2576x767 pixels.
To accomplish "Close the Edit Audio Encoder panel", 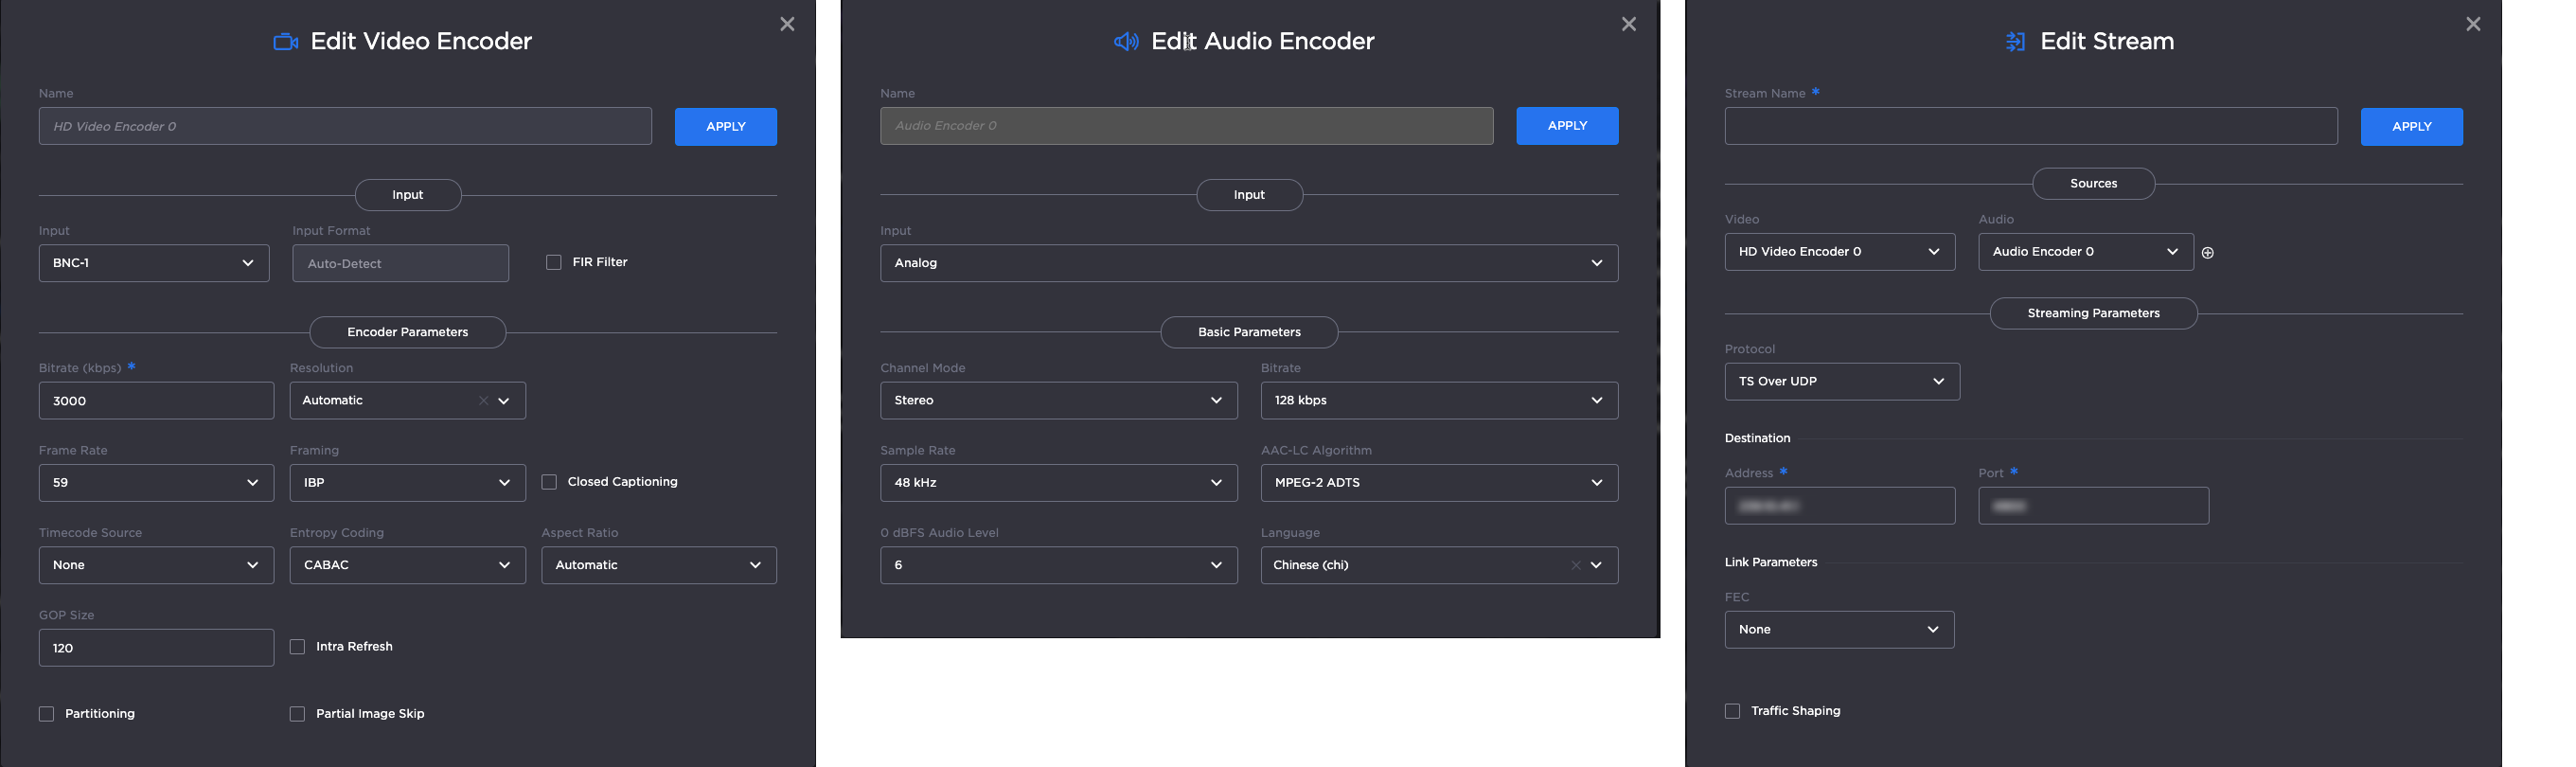I will [1628, 24].
